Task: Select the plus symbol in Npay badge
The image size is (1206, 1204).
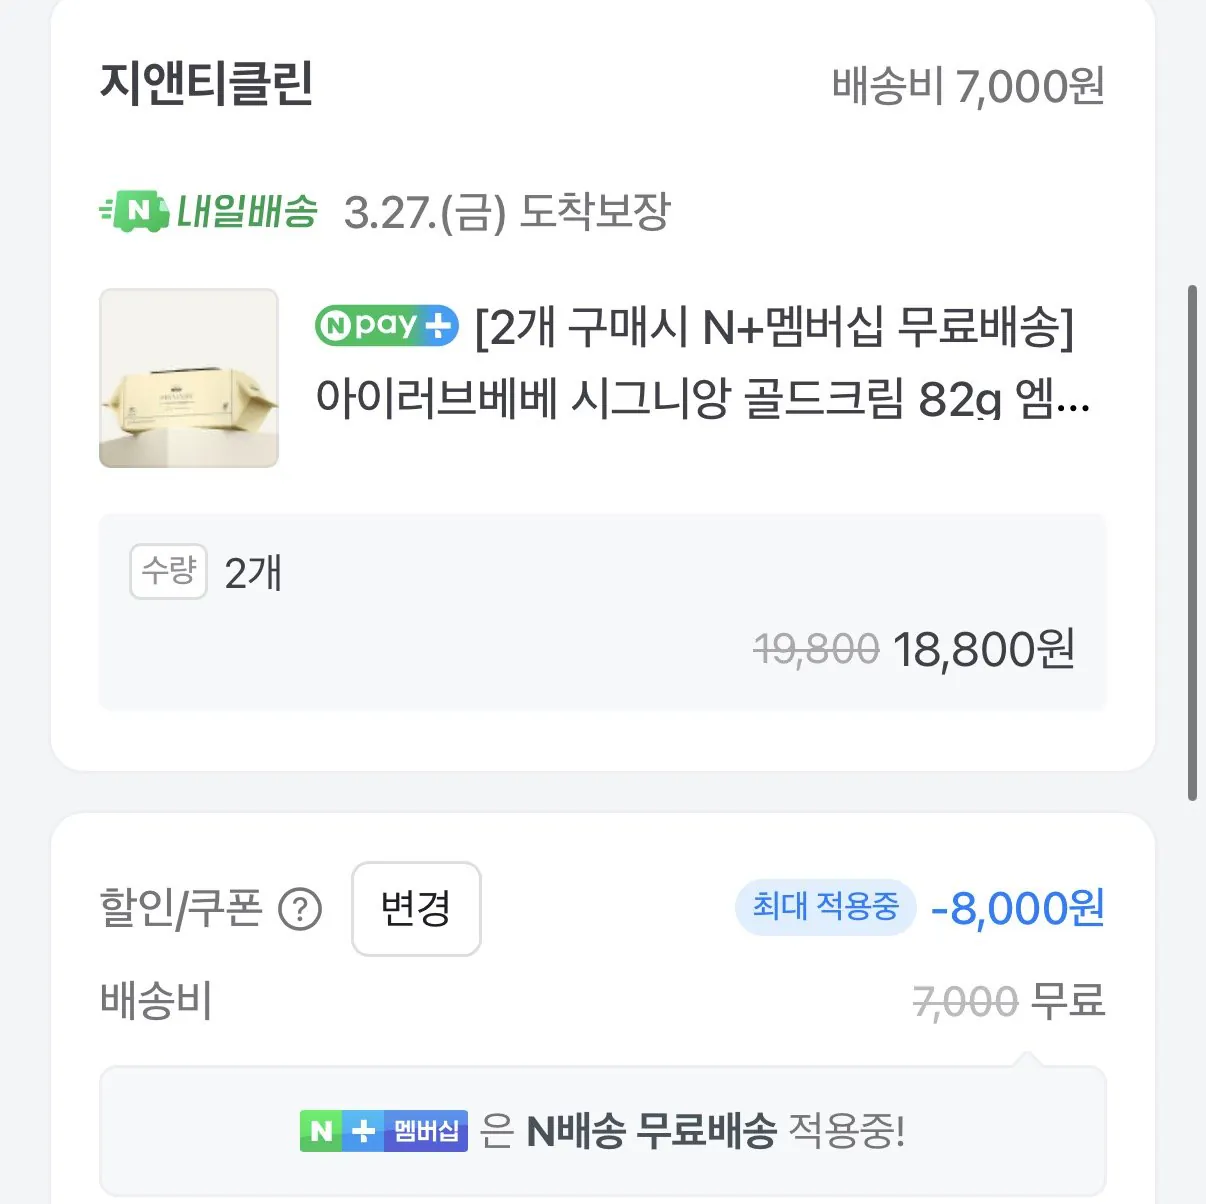Action: (437, 324)
